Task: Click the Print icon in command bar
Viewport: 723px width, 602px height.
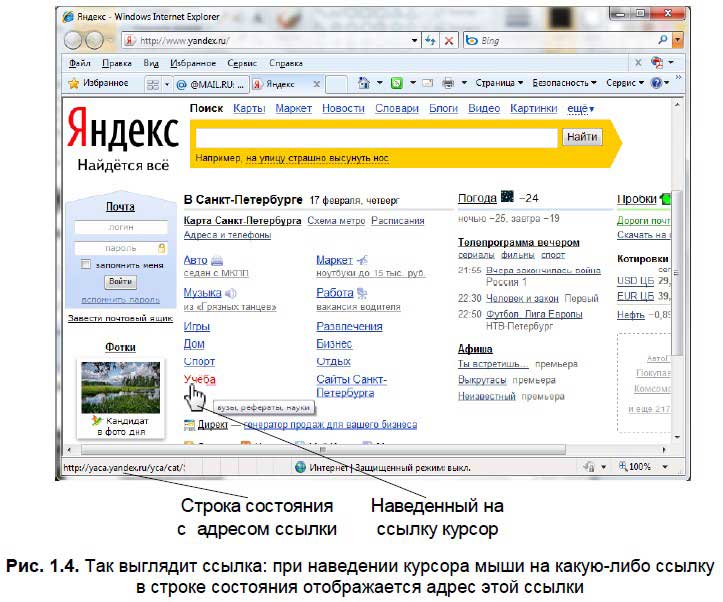Action: pyautogui.click(x=448, y=83)
